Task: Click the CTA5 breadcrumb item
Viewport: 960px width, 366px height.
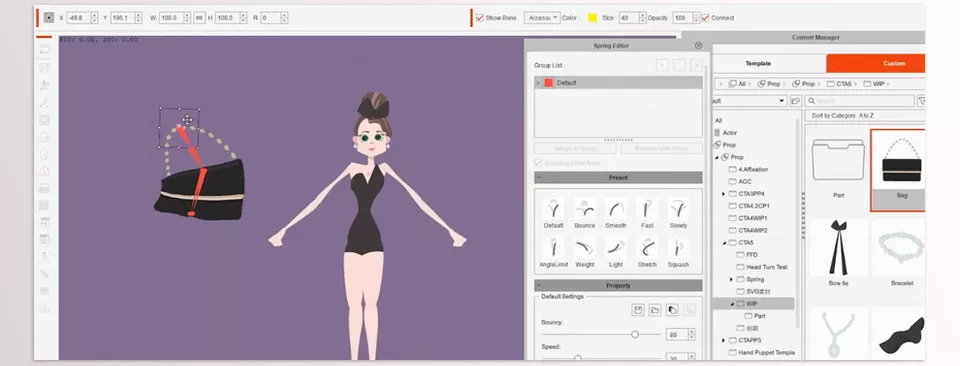Action: [839, 84]
